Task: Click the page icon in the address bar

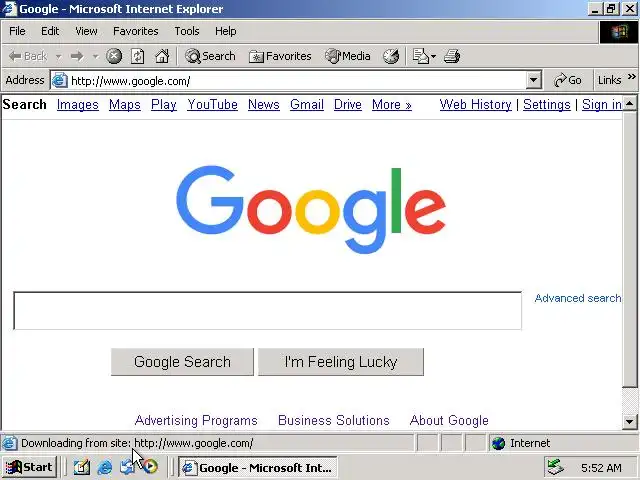Action: coord(60,80)
